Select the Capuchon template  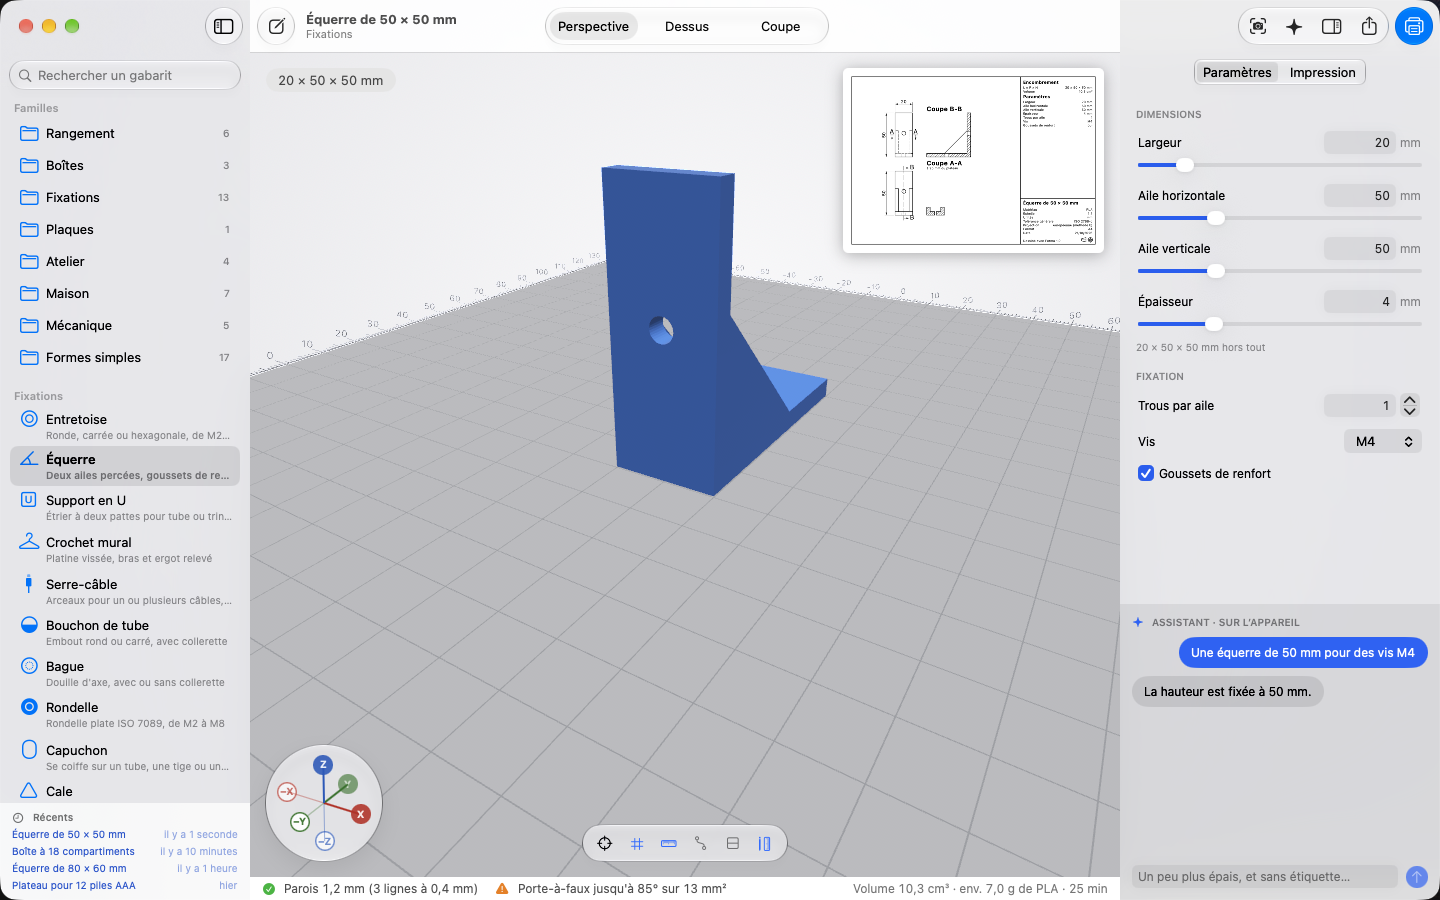(x=125, y=757)
